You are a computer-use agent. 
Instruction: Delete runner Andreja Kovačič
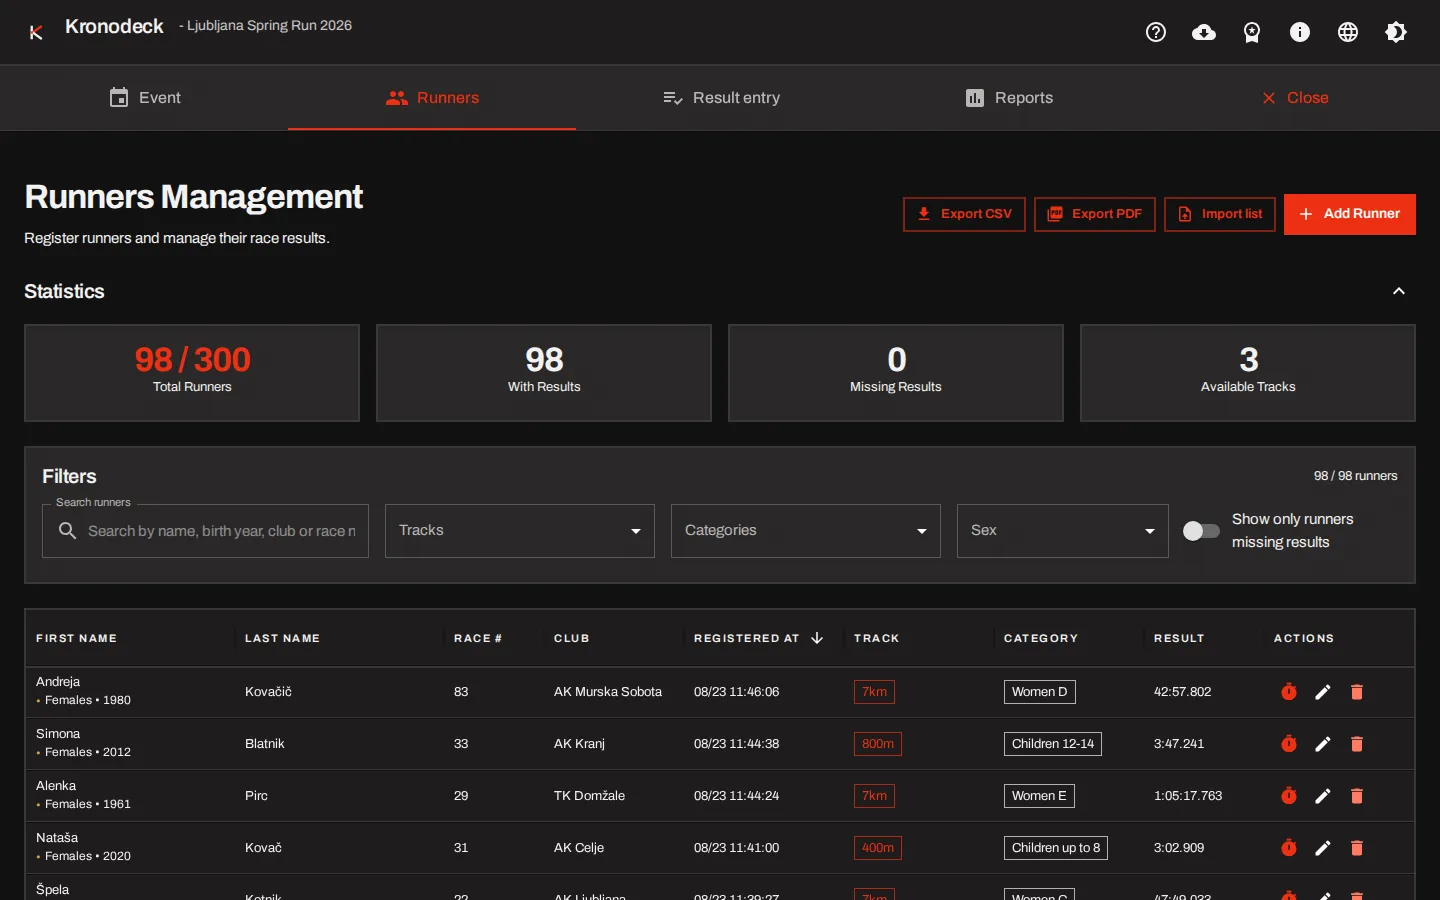point(1357,692)
